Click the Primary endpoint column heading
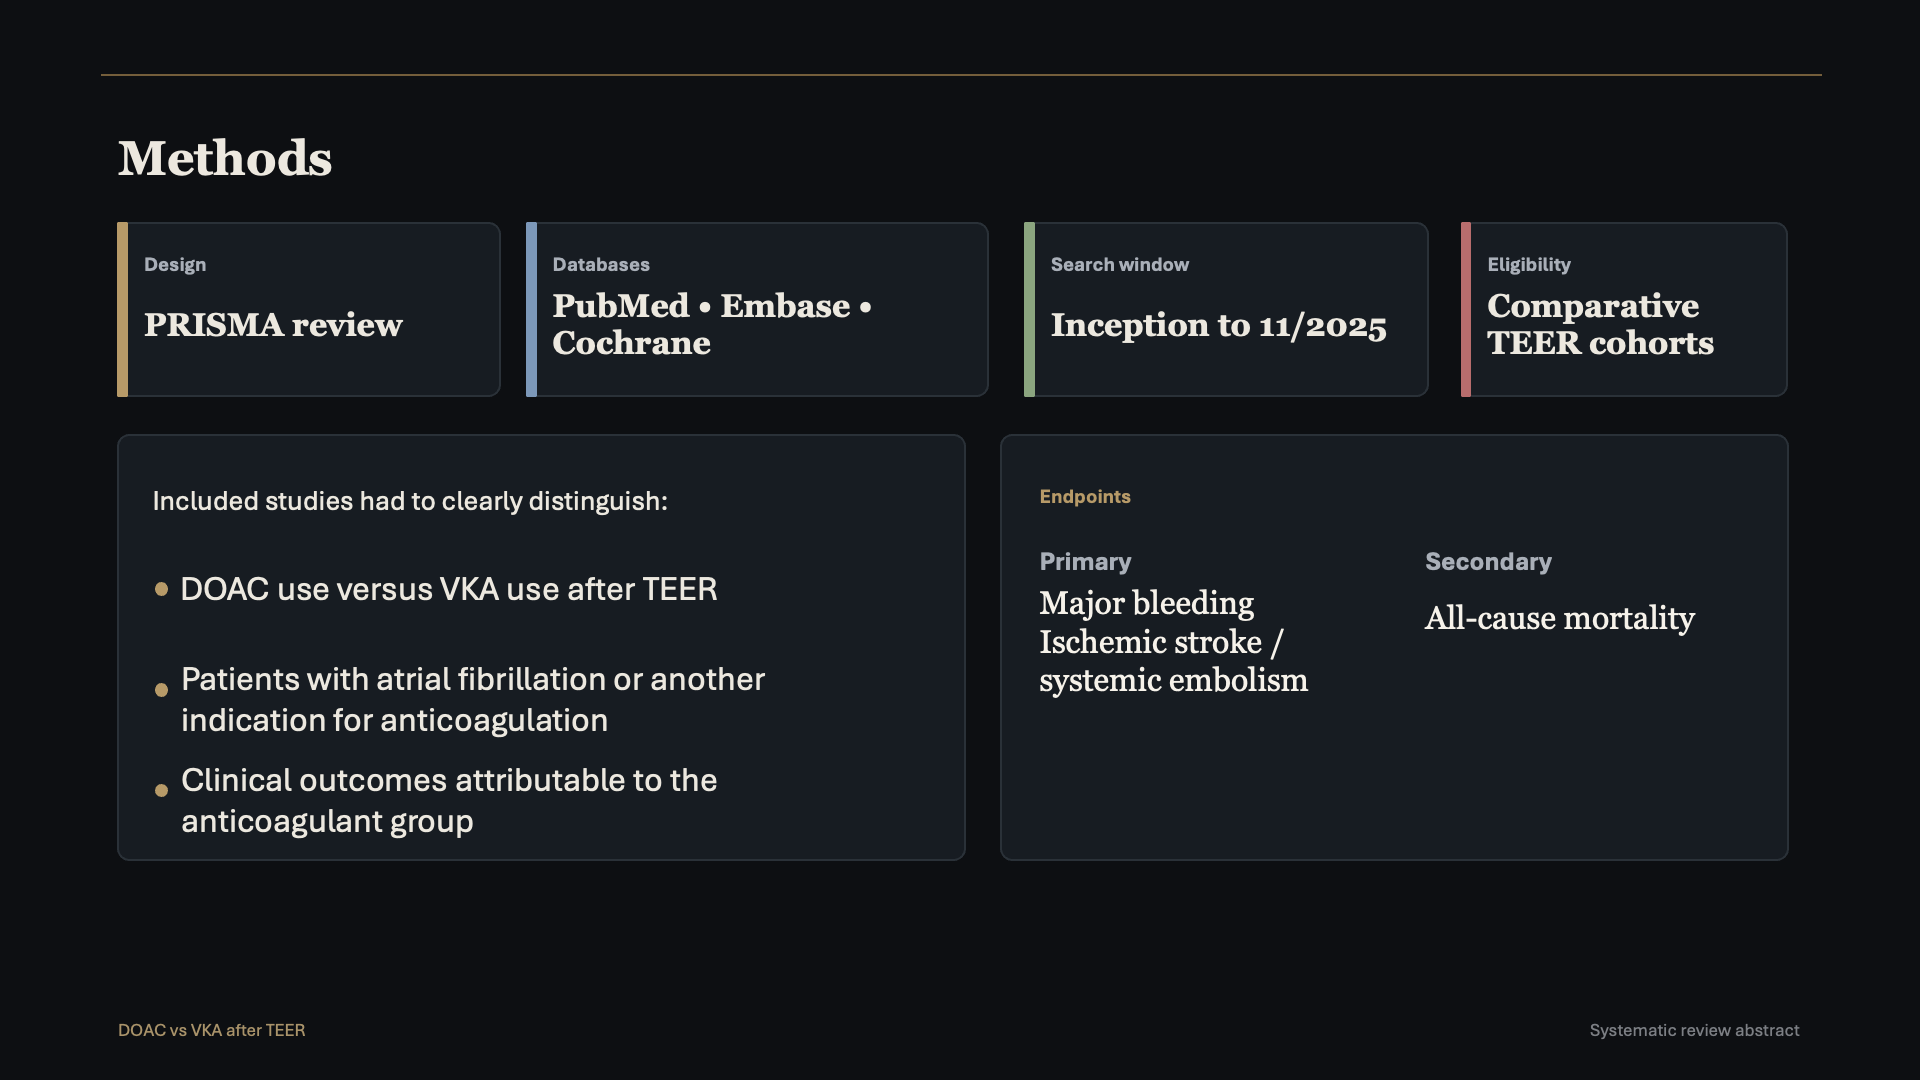 click(1085, 562)
